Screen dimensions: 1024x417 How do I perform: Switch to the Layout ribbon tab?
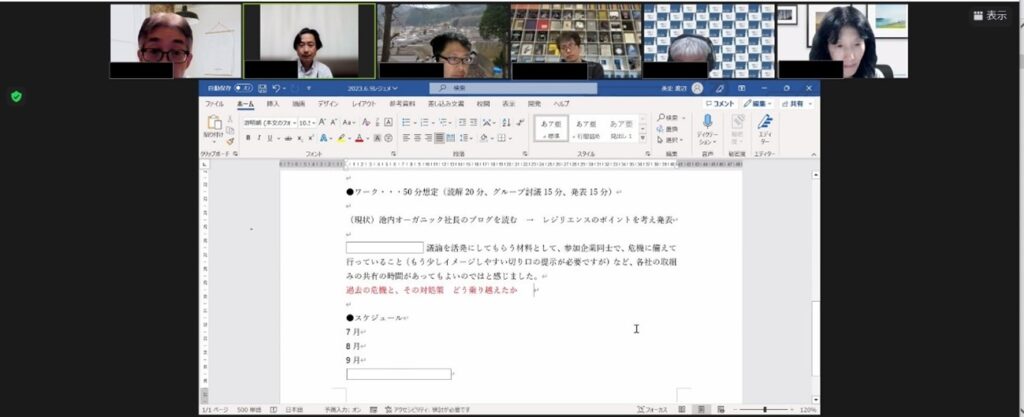tap(364, 104)
